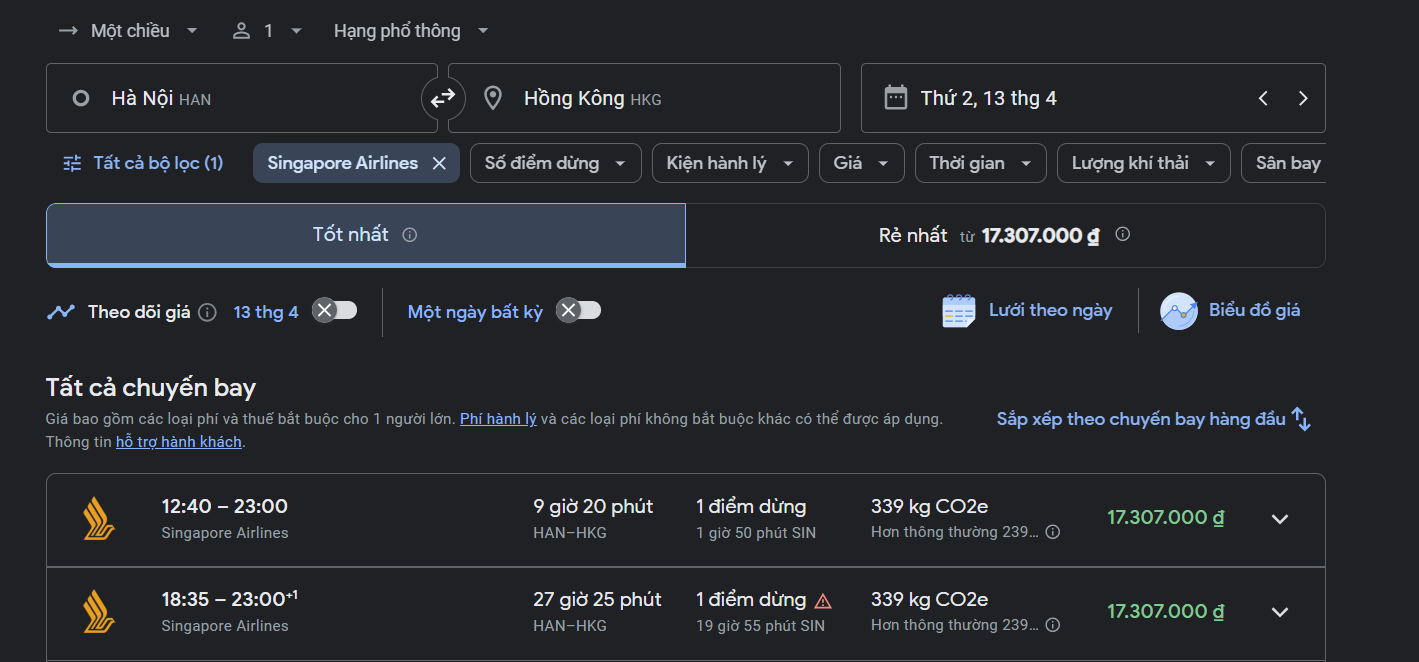The width and height of the screenshot is (1419, 662).
Task: Open the "Biểu đồ giá" price graph icon
Action: [1177, 310]
